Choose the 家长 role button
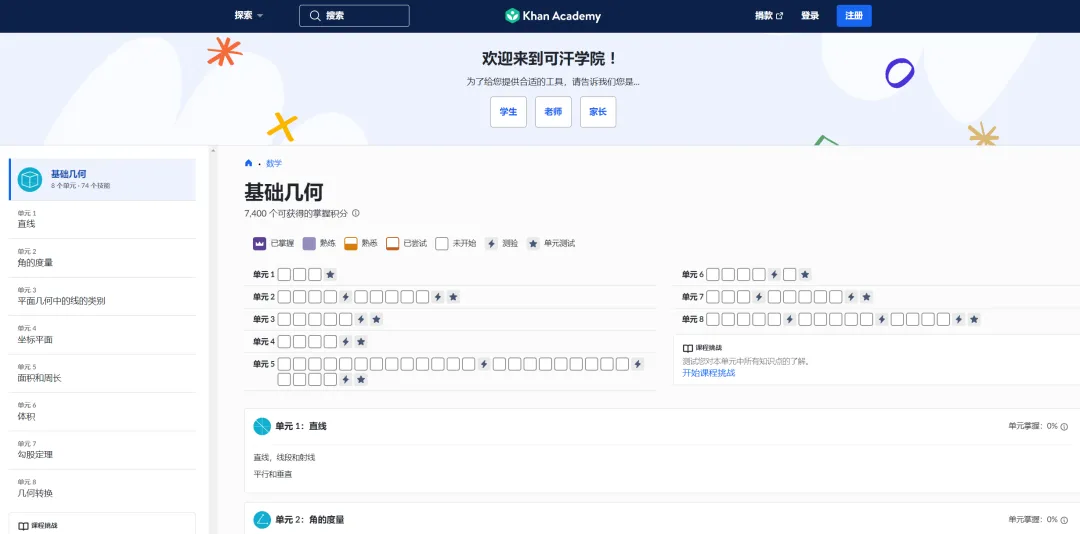This screenshot has width=1080, height=534. click(x=598, y=112)
